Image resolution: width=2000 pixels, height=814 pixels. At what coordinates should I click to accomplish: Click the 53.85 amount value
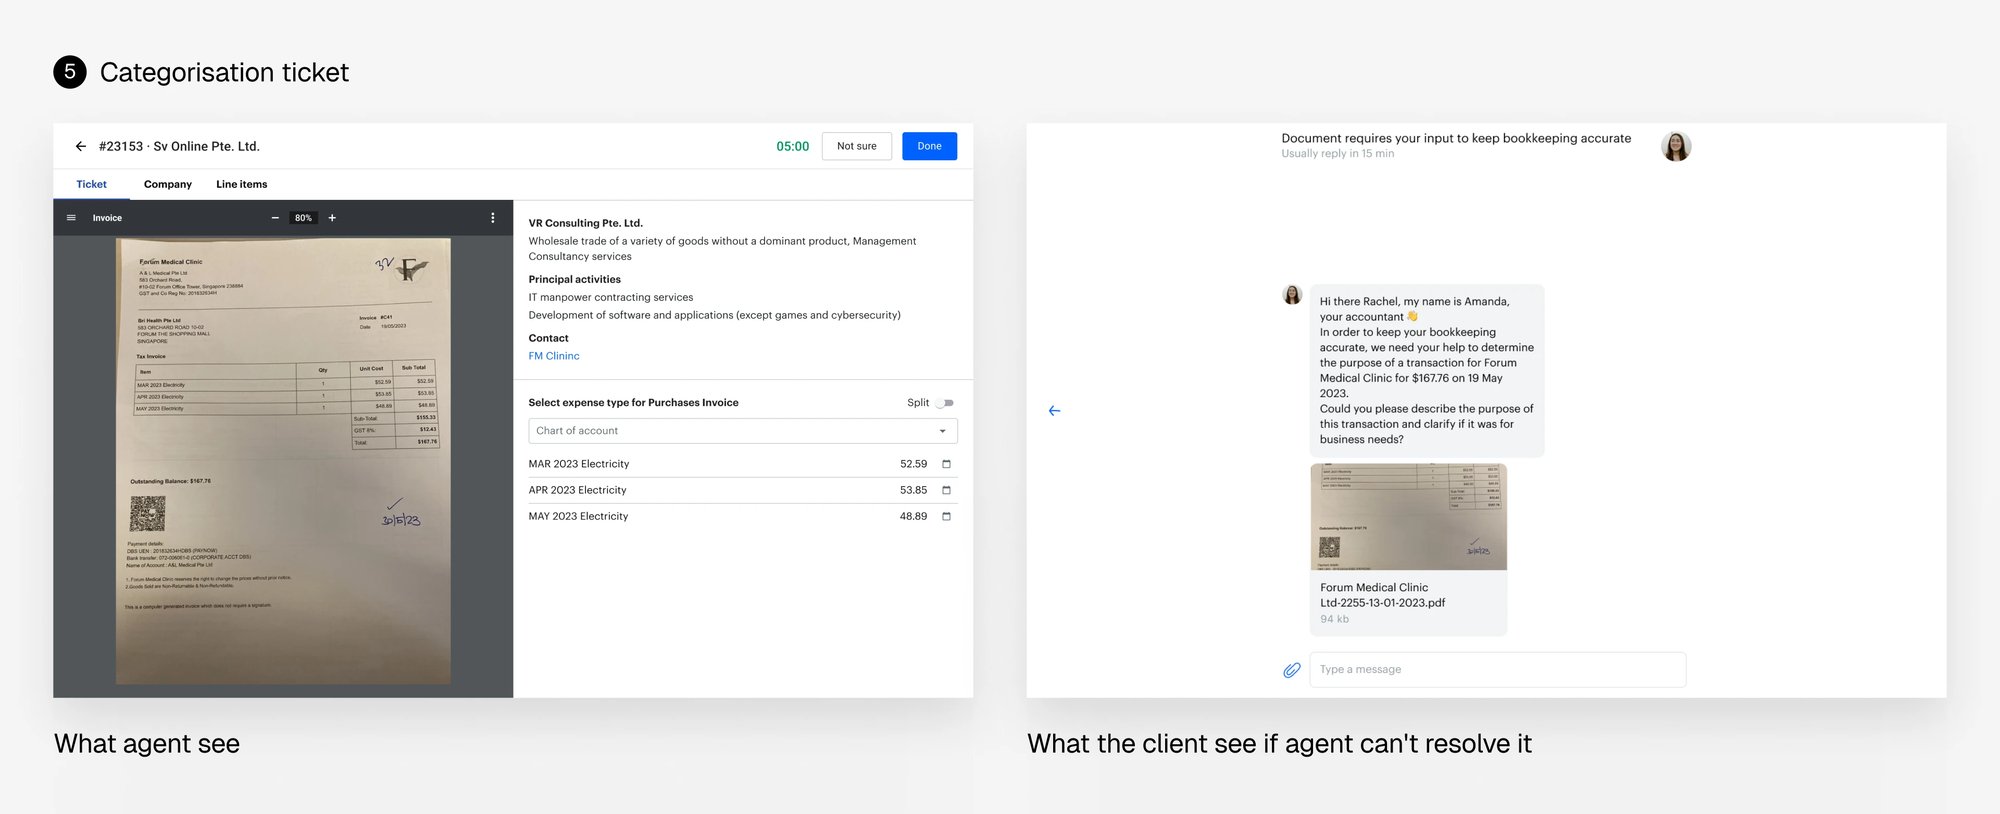tap(913, 490)
